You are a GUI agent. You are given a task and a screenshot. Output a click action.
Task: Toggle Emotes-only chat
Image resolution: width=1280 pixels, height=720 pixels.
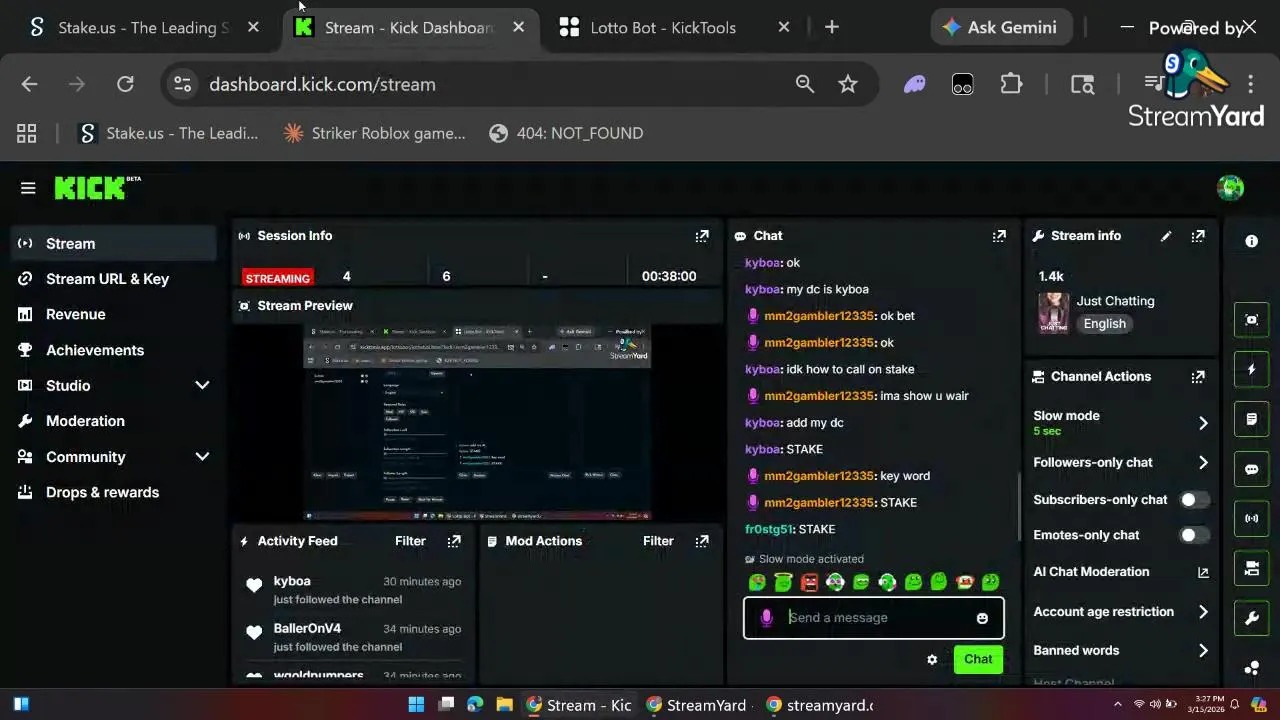(x=1193, y=535)
